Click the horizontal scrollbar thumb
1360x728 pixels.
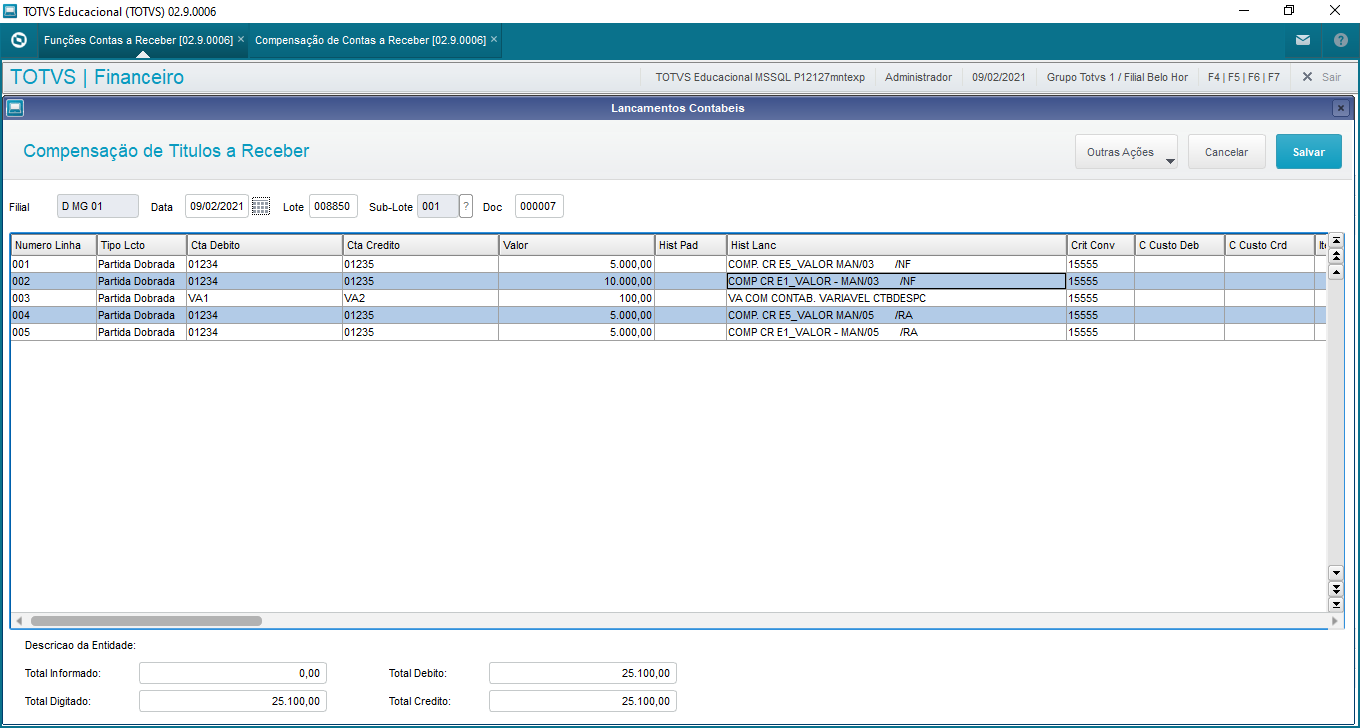146,621
